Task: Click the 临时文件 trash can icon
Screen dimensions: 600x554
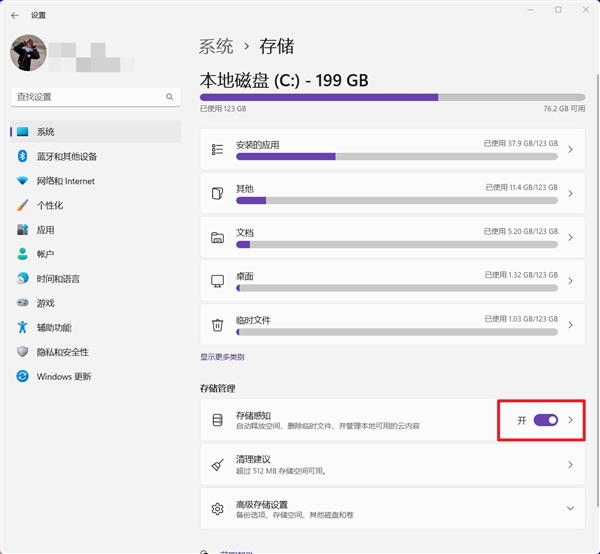Action: pos(217,325)
